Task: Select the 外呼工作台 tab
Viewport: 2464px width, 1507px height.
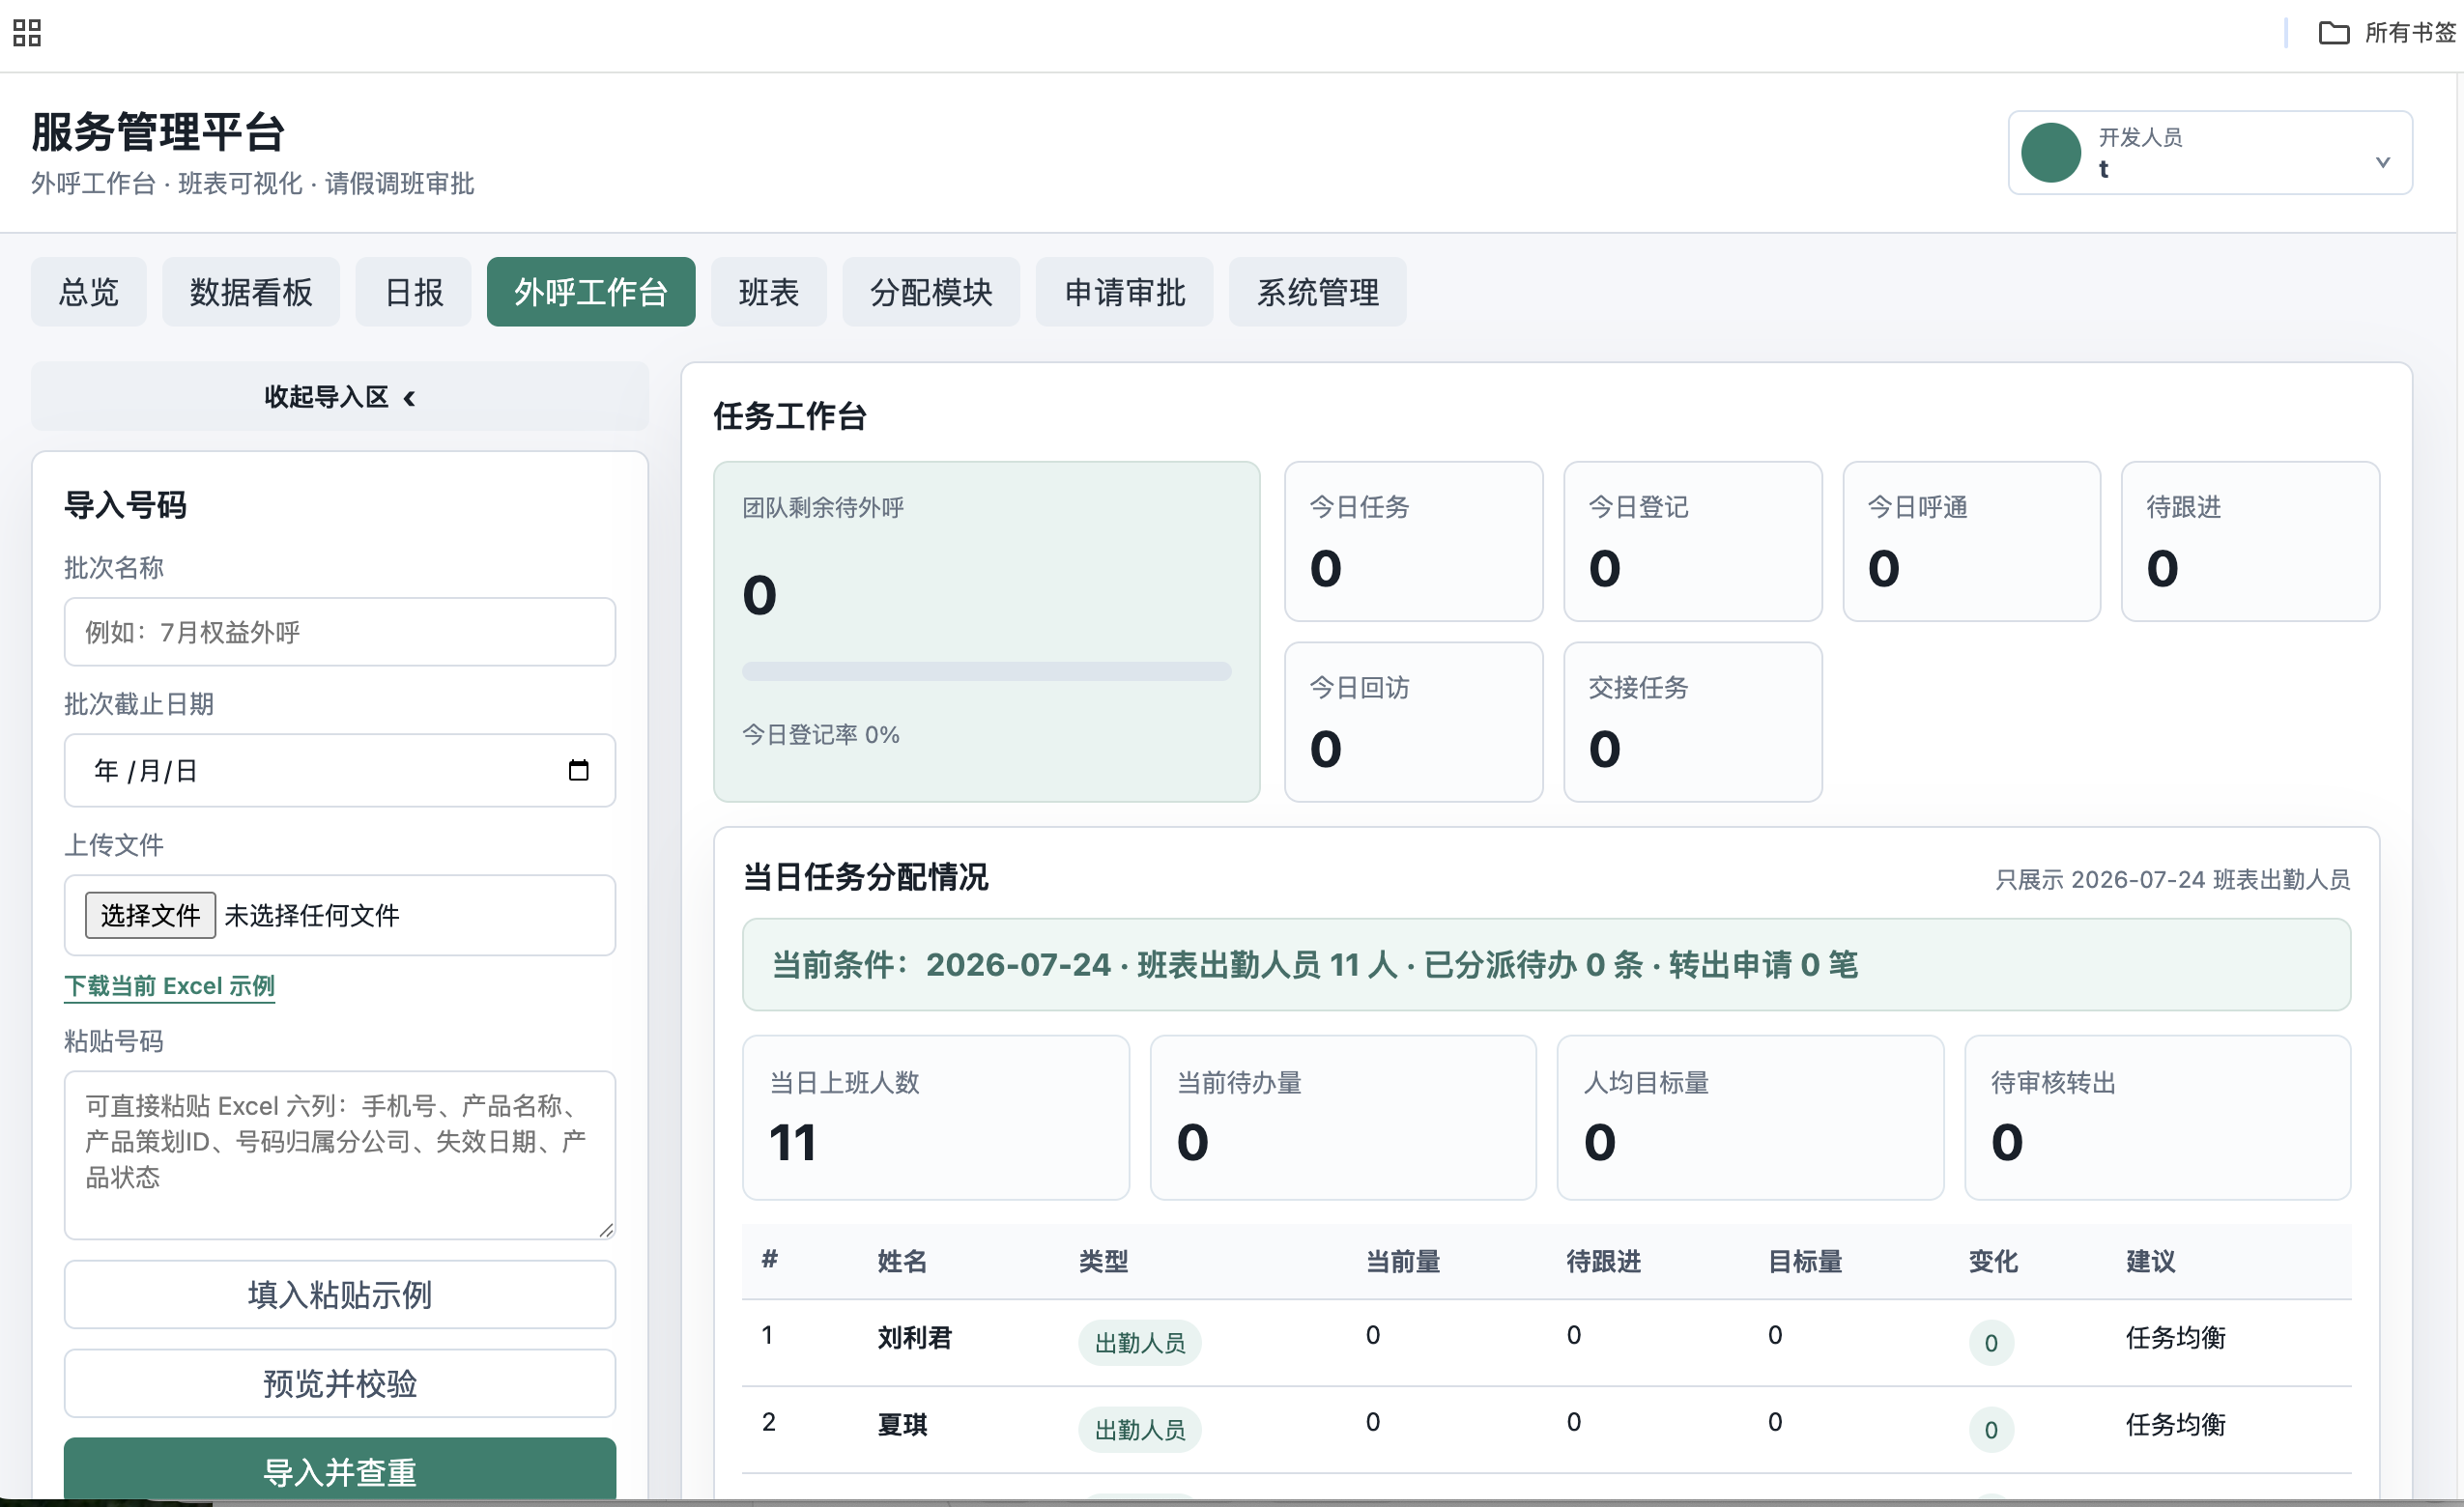Action: pos(591,292)
